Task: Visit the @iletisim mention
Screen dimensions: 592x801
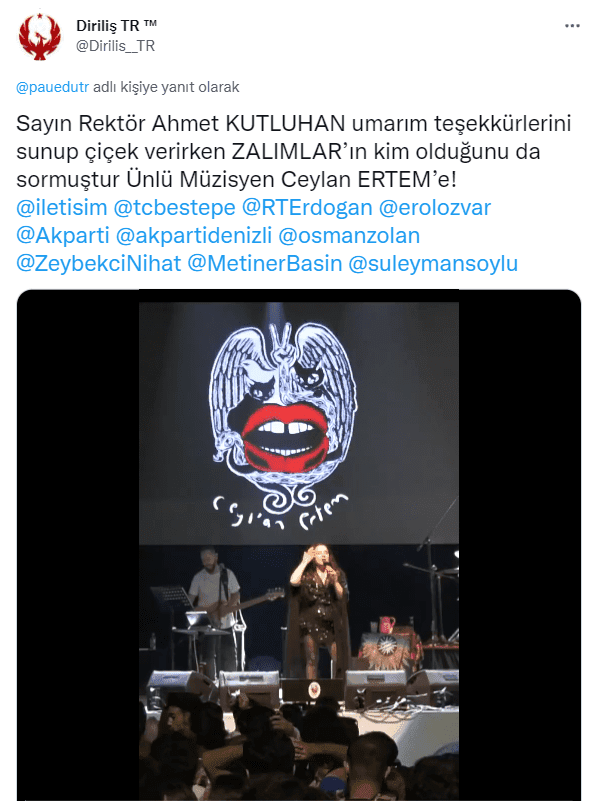Action: (x=62, y=207)
